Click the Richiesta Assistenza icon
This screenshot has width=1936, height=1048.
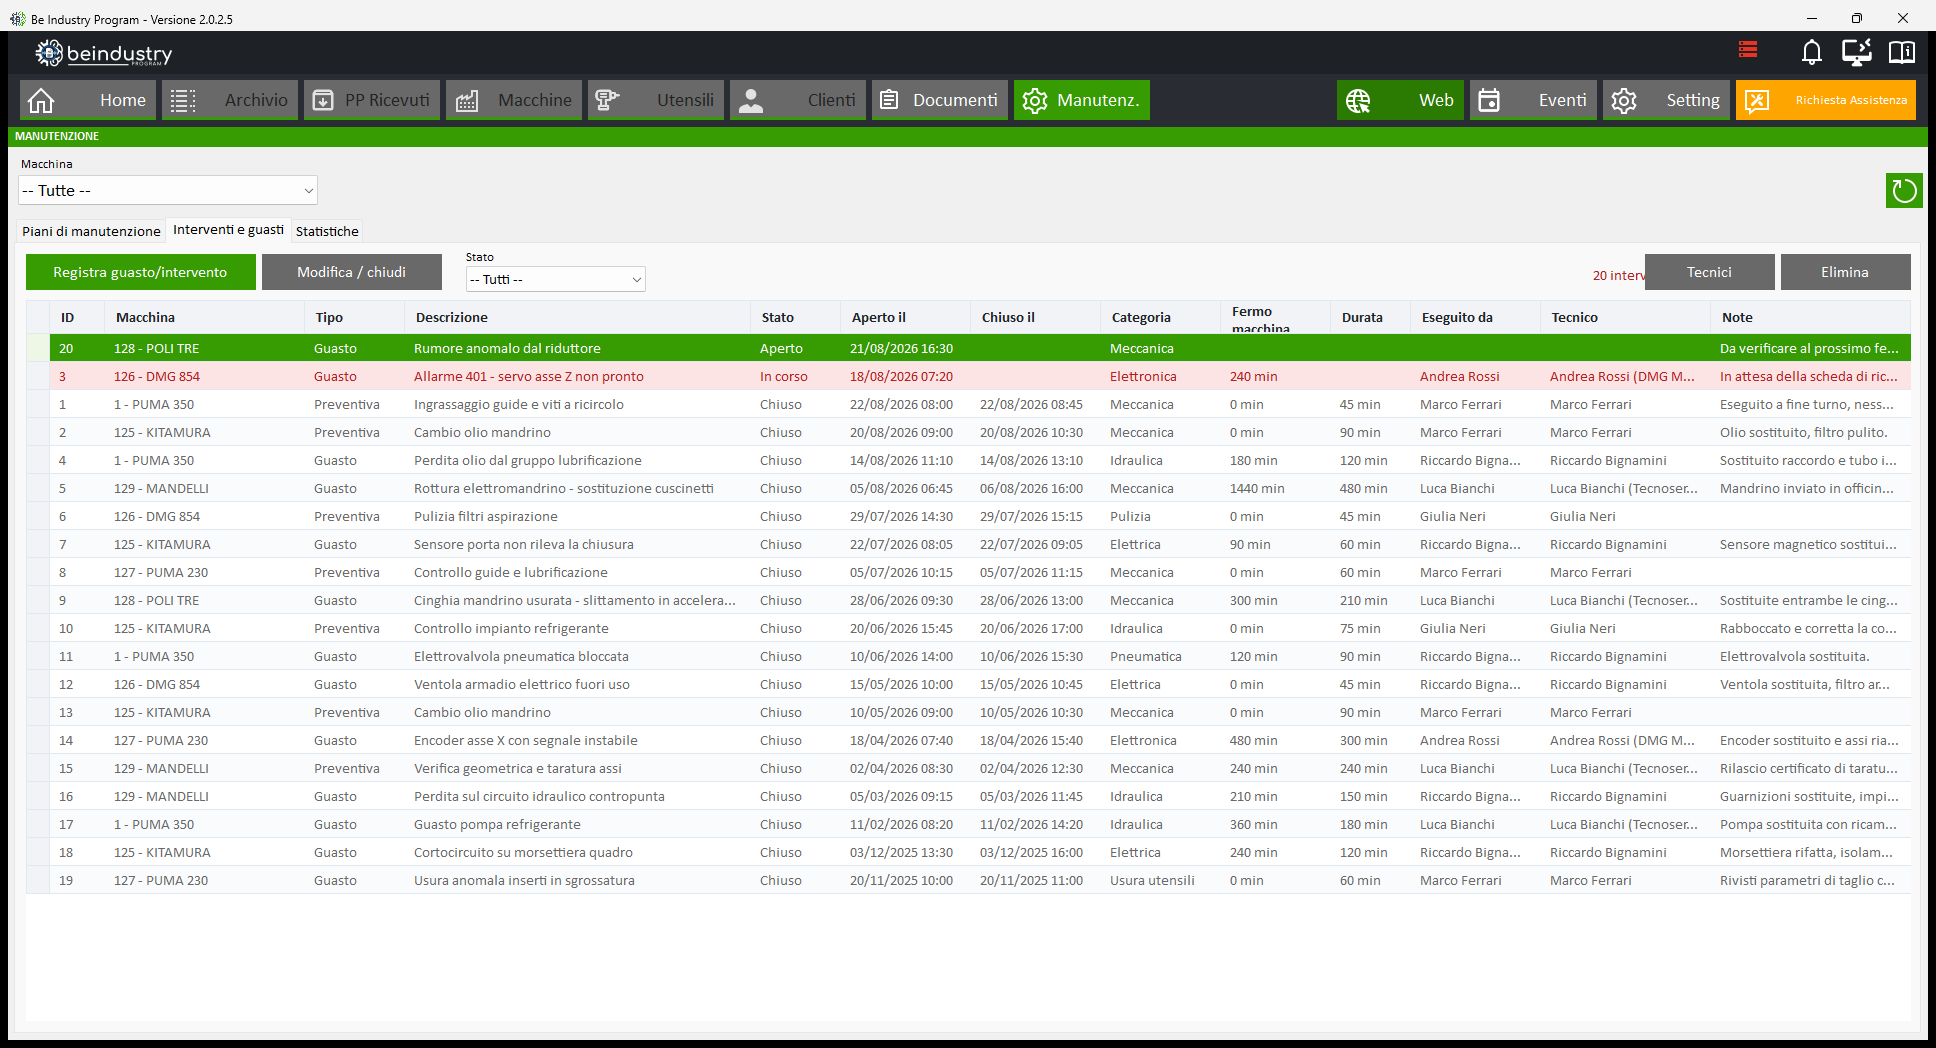[1757, 100]
